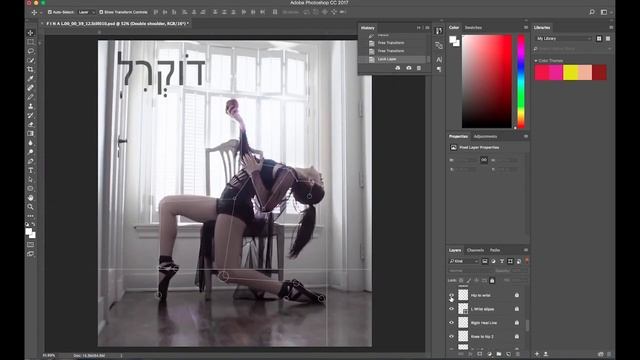Open the Edit Toolbar three-dots button
Image resolution: width=640 pixels, height=360 pixels.
[31, 216]
